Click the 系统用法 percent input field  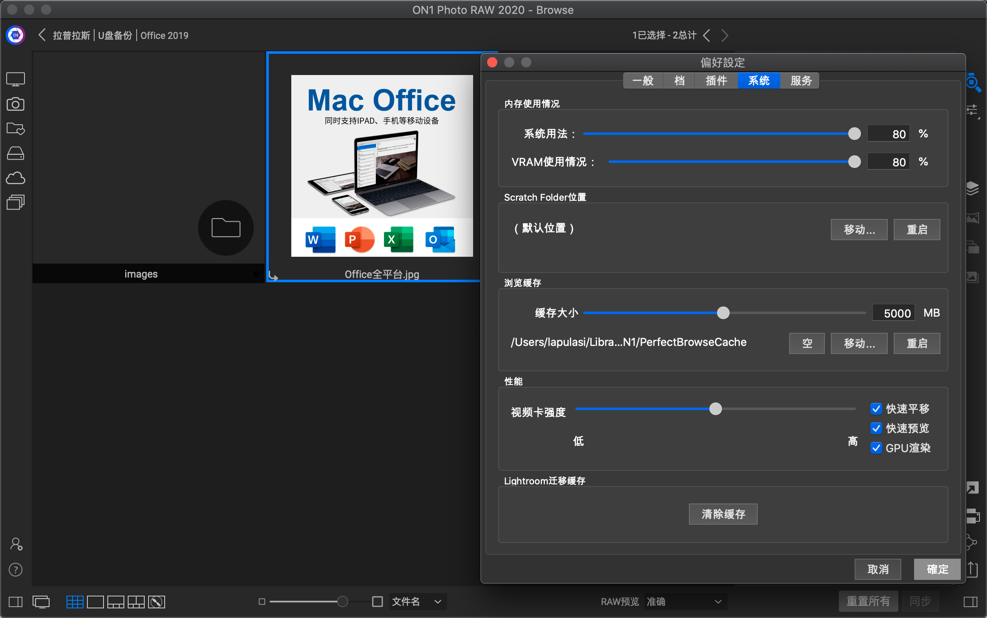point(888,133)
